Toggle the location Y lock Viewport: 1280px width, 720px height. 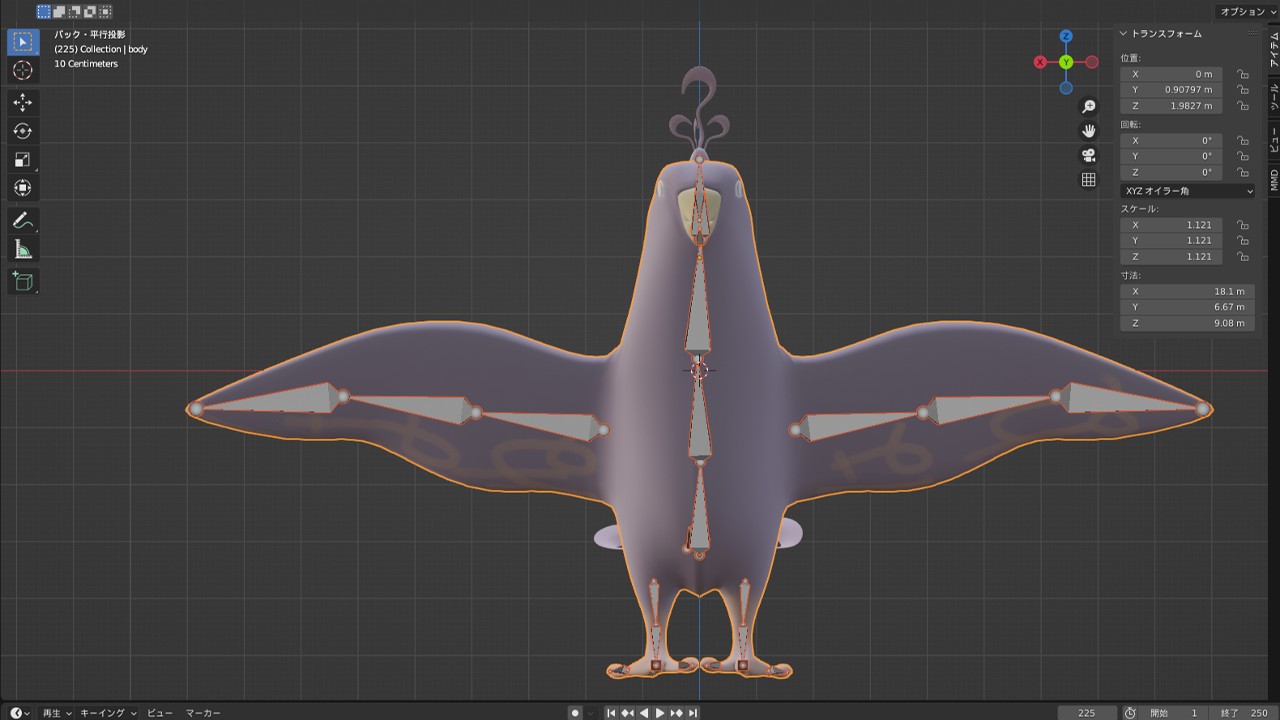click(x=1242, y=90)
